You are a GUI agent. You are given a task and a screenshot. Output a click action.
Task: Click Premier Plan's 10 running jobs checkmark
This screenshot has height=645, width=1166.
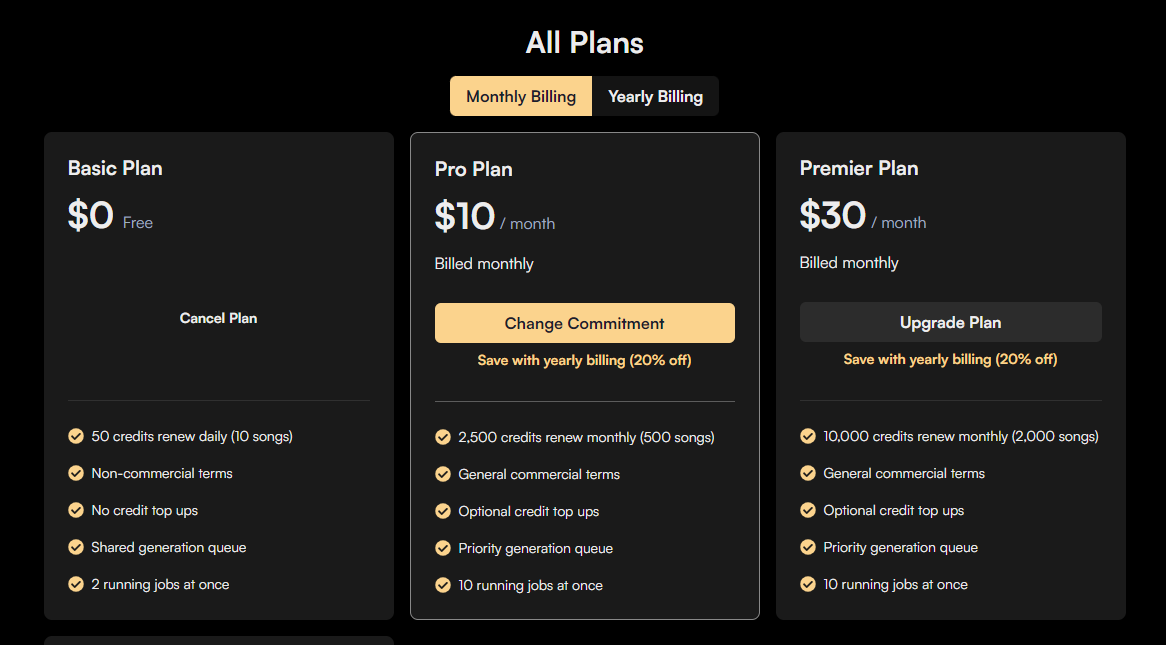pos(808,585)
